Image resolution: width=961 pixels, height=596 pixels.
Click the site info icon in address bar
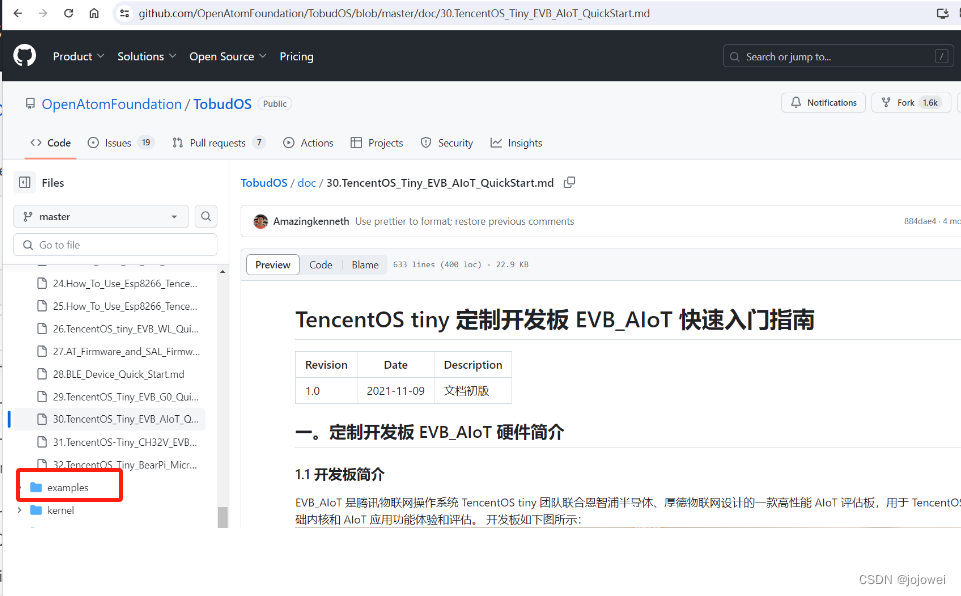tap(124, 13)
